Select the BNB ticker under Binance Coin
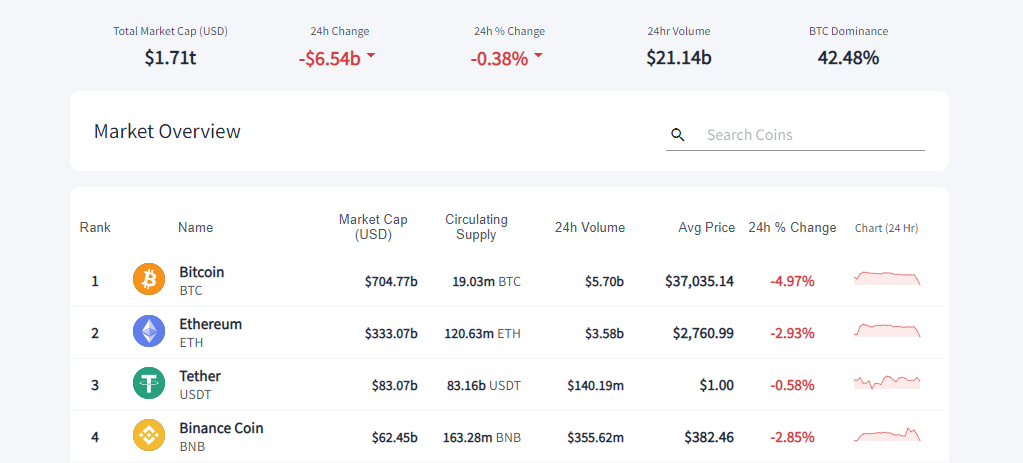 pyautogui.click(x=192, y=447)
